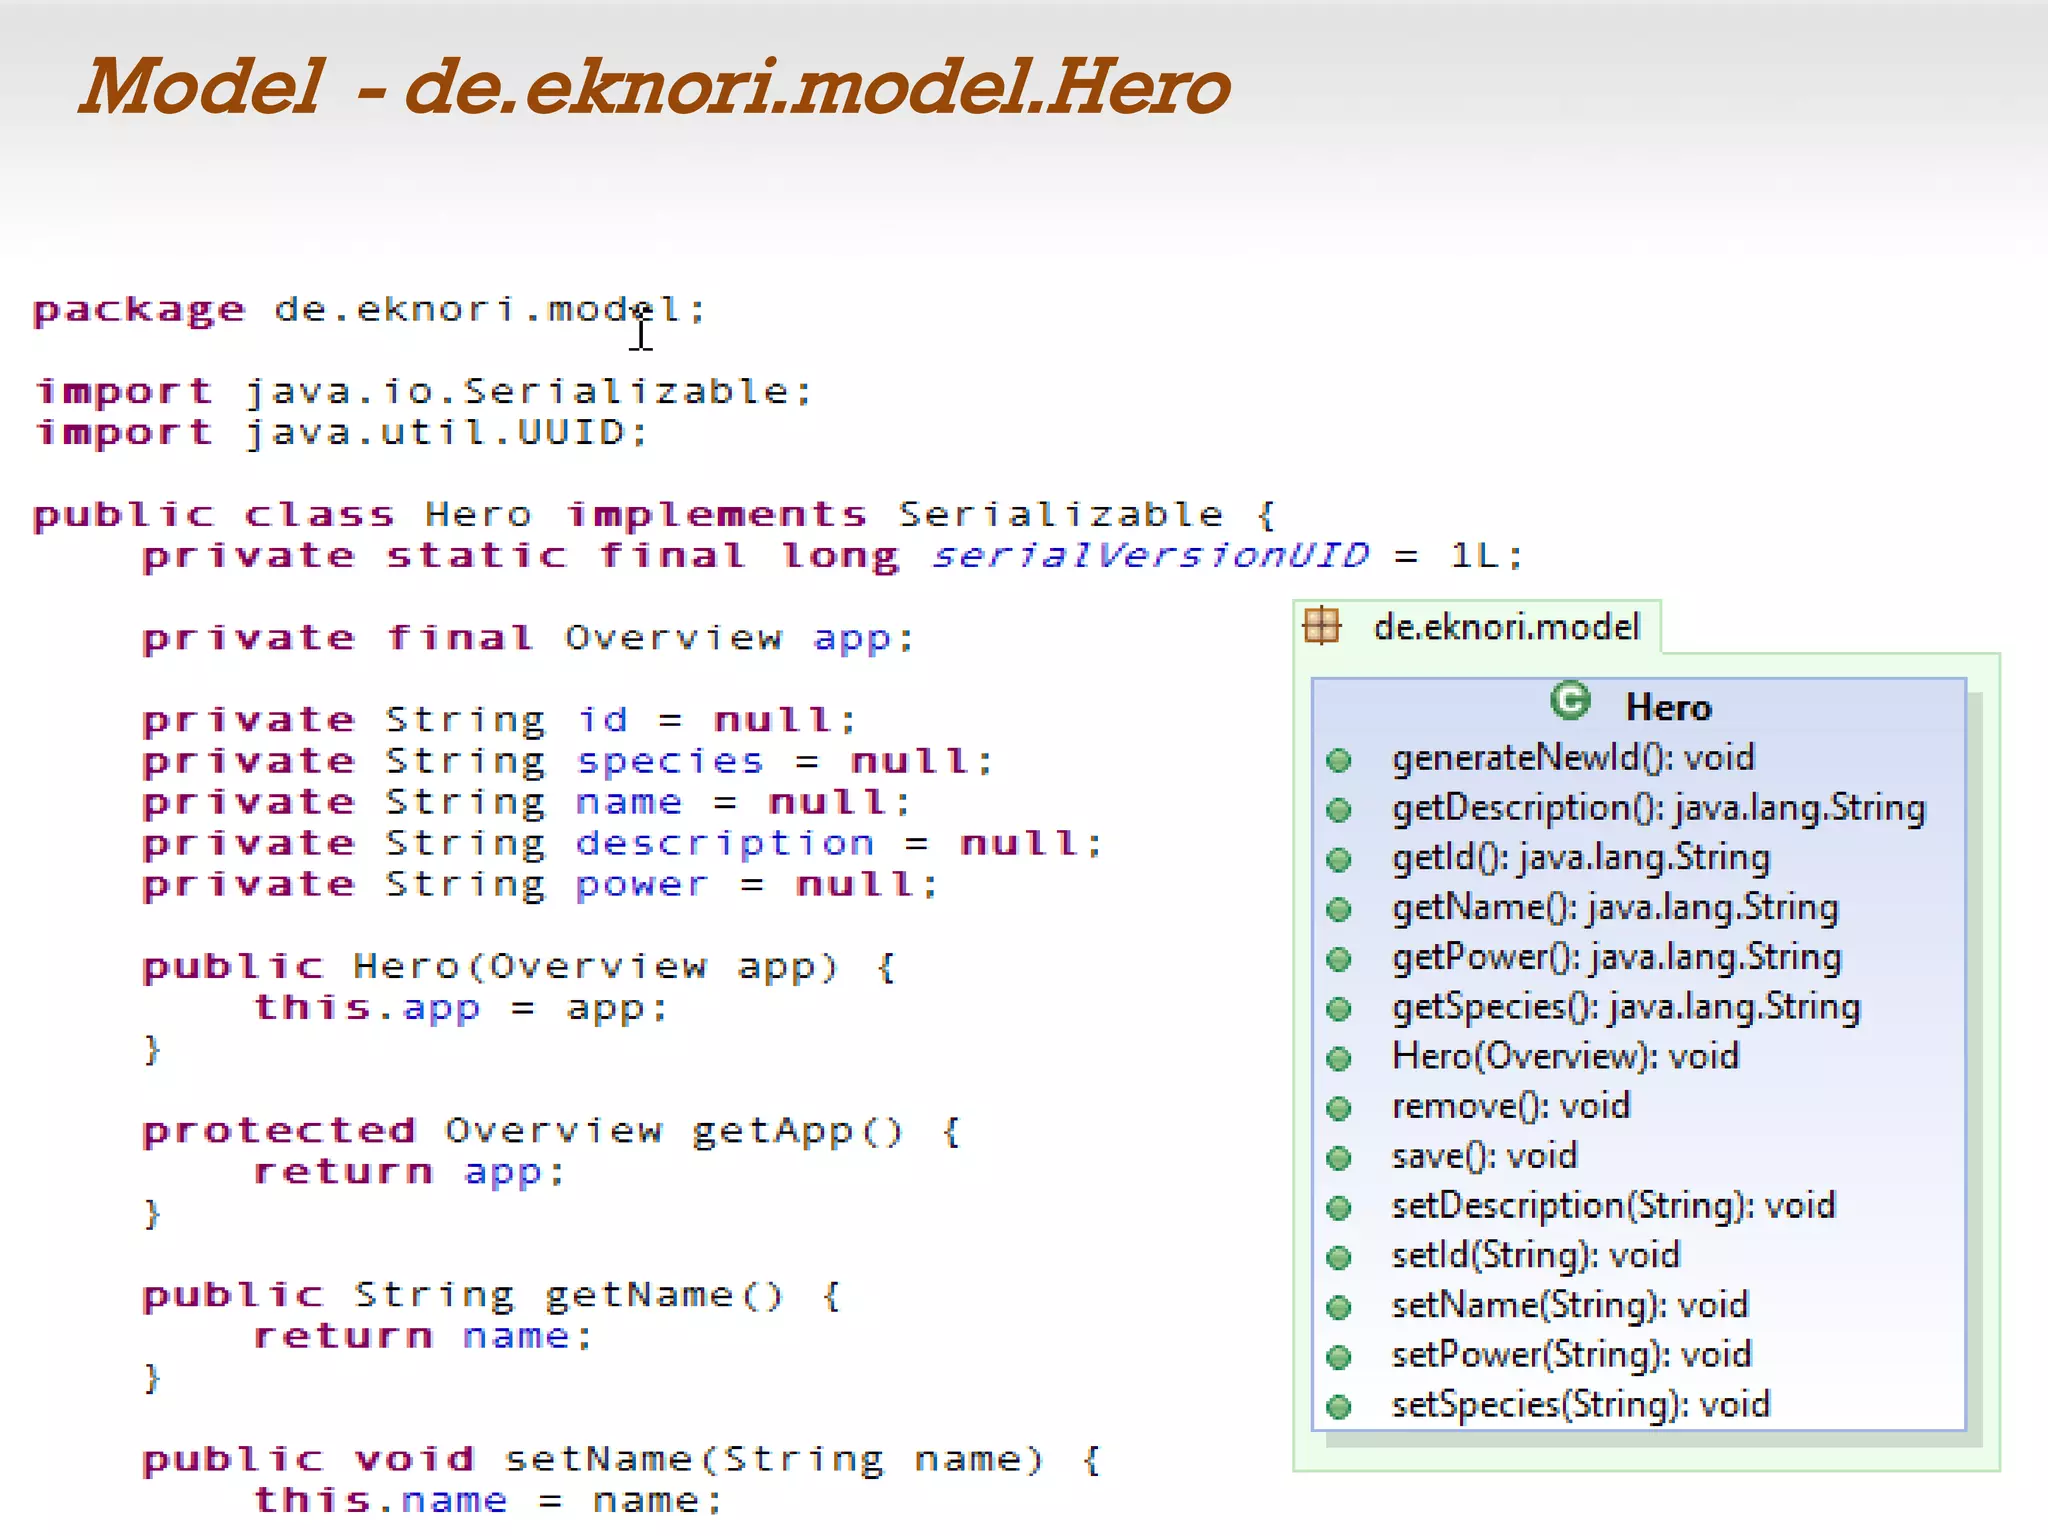Click green dot icon beside Hero(Overview) constructor
The height and width of the screenshot is (1536, 2048).
click(x=1338, y=1058)
